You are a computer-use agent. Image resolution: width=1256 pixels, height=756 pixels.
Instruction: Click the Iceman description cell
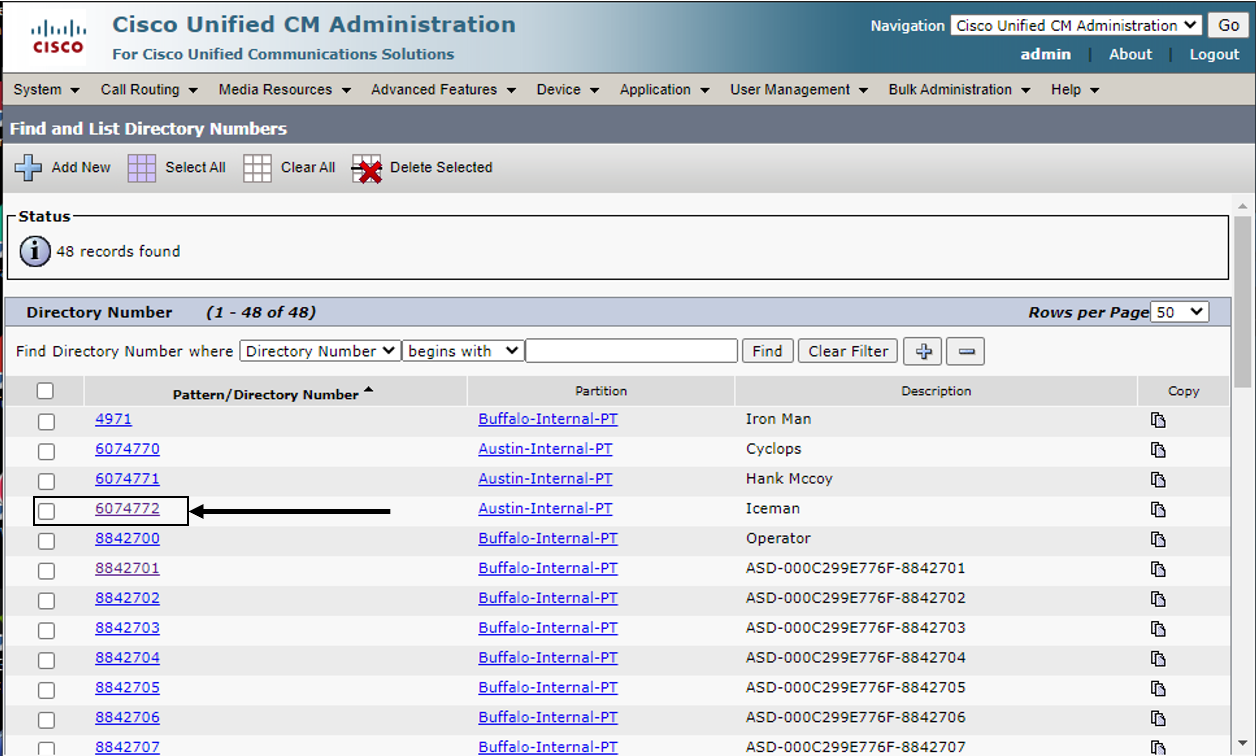(773, 508)
